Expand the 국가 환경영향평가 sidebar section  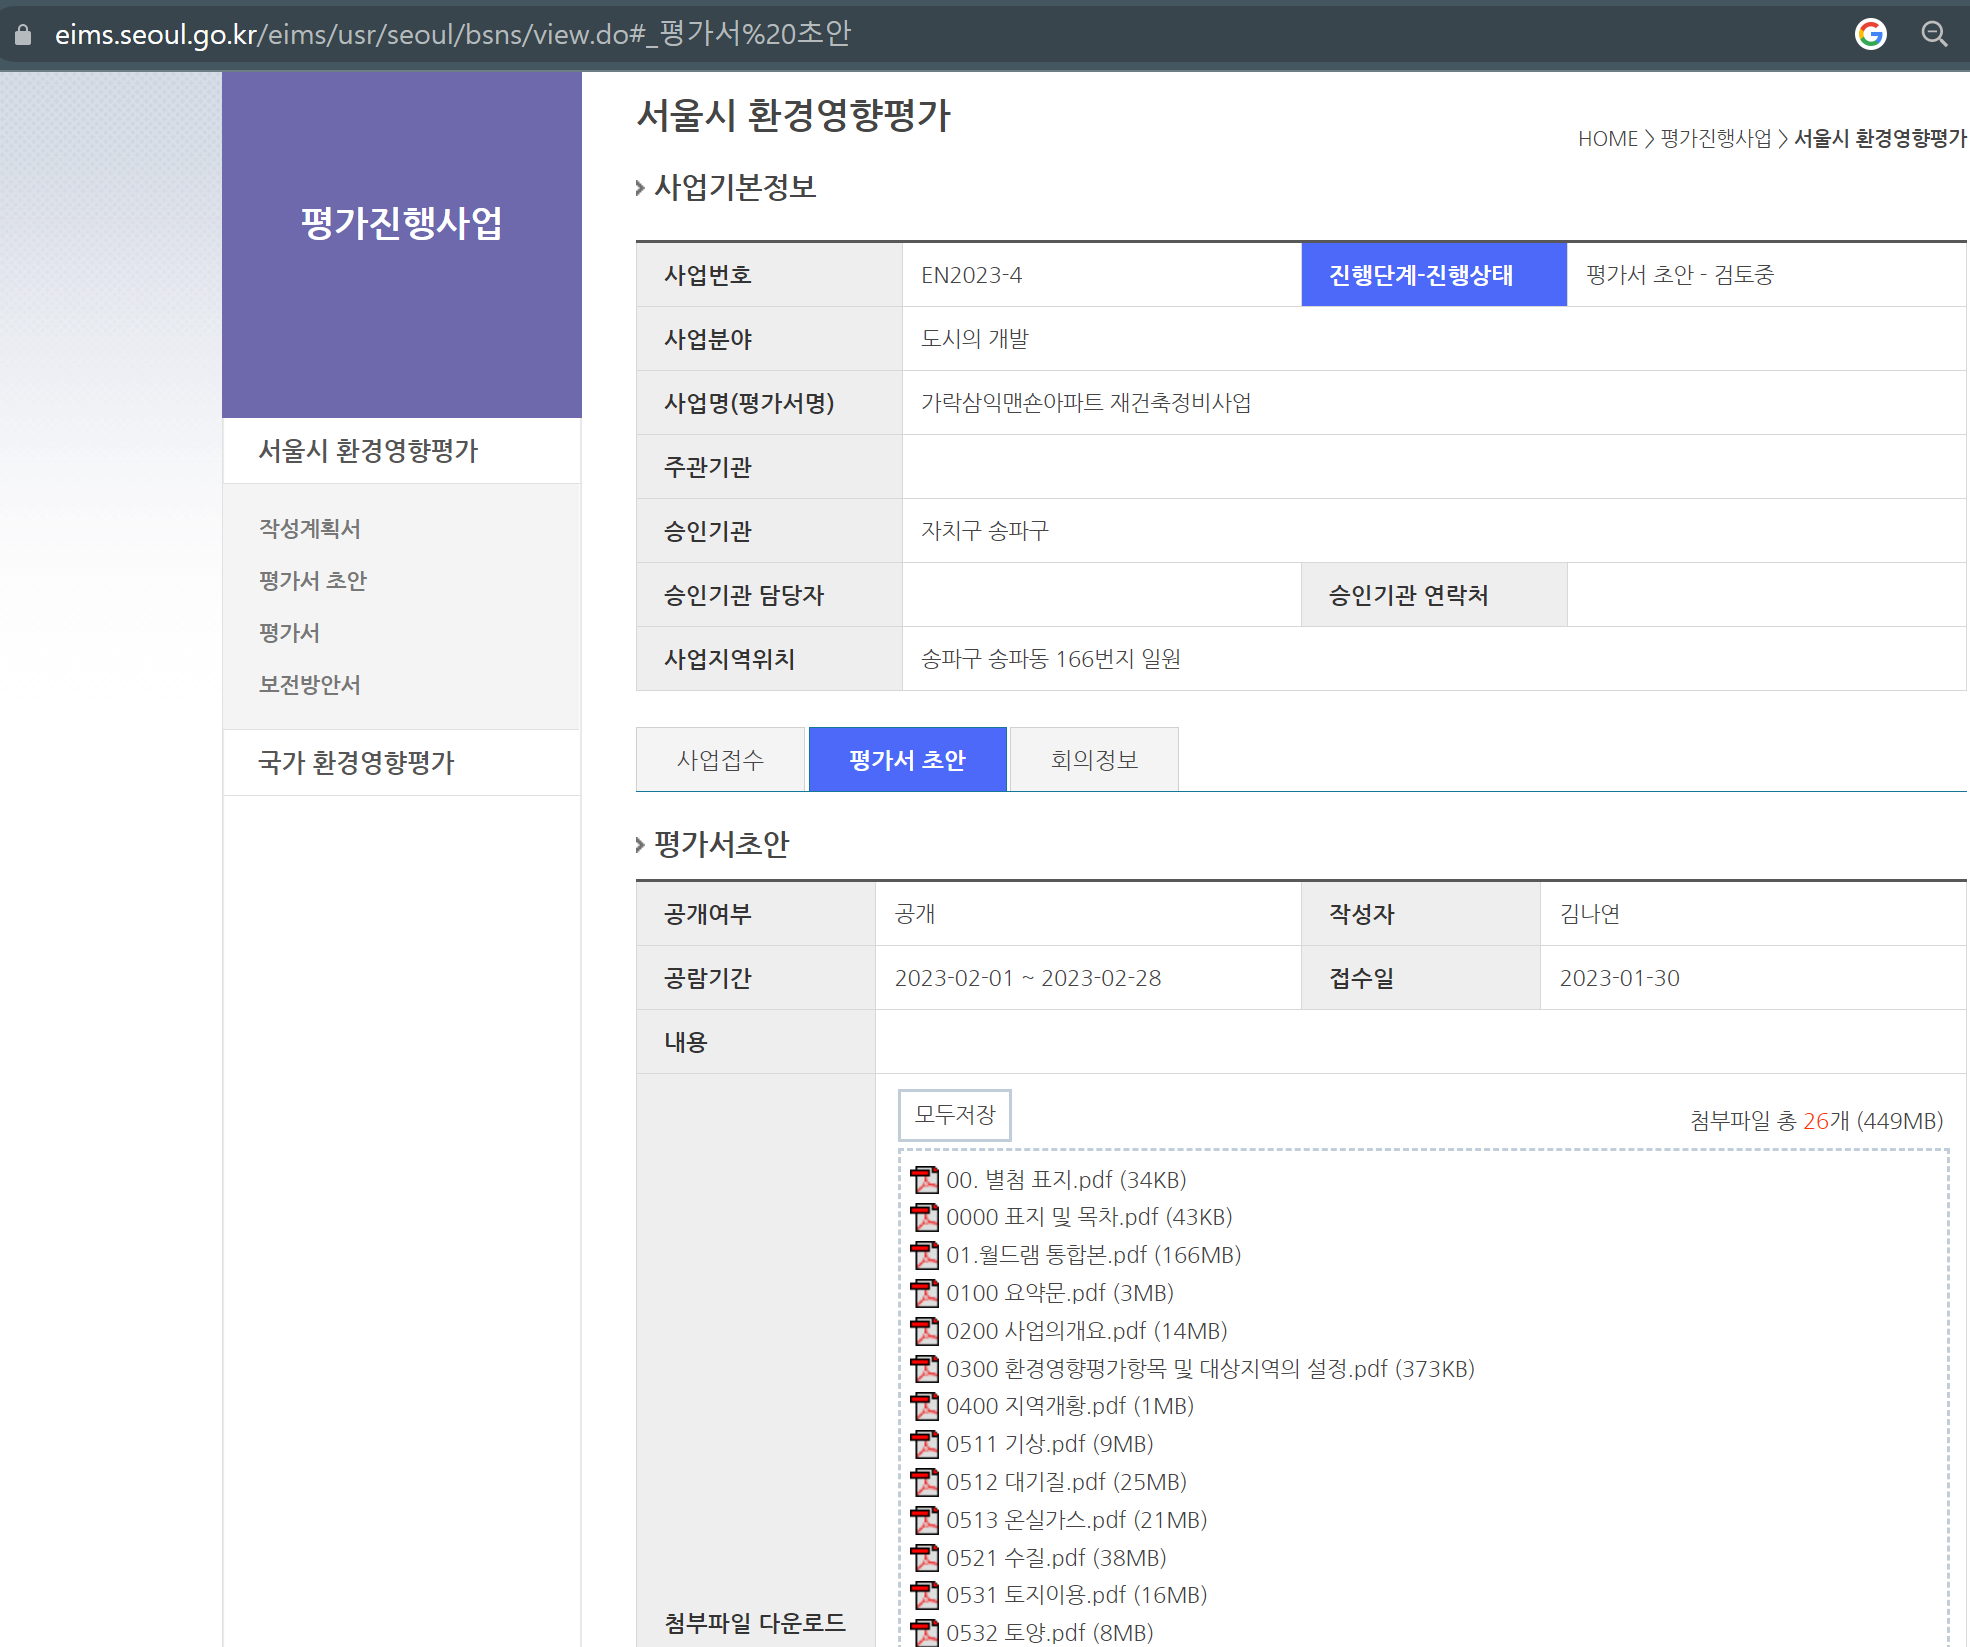tap(356, 763)
